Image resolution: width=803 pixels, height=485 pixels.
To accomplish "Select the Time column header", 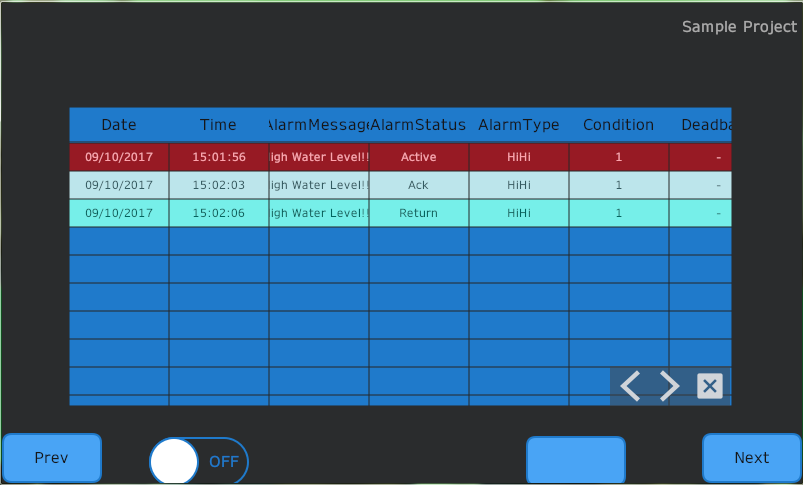I will pos(218,125).
